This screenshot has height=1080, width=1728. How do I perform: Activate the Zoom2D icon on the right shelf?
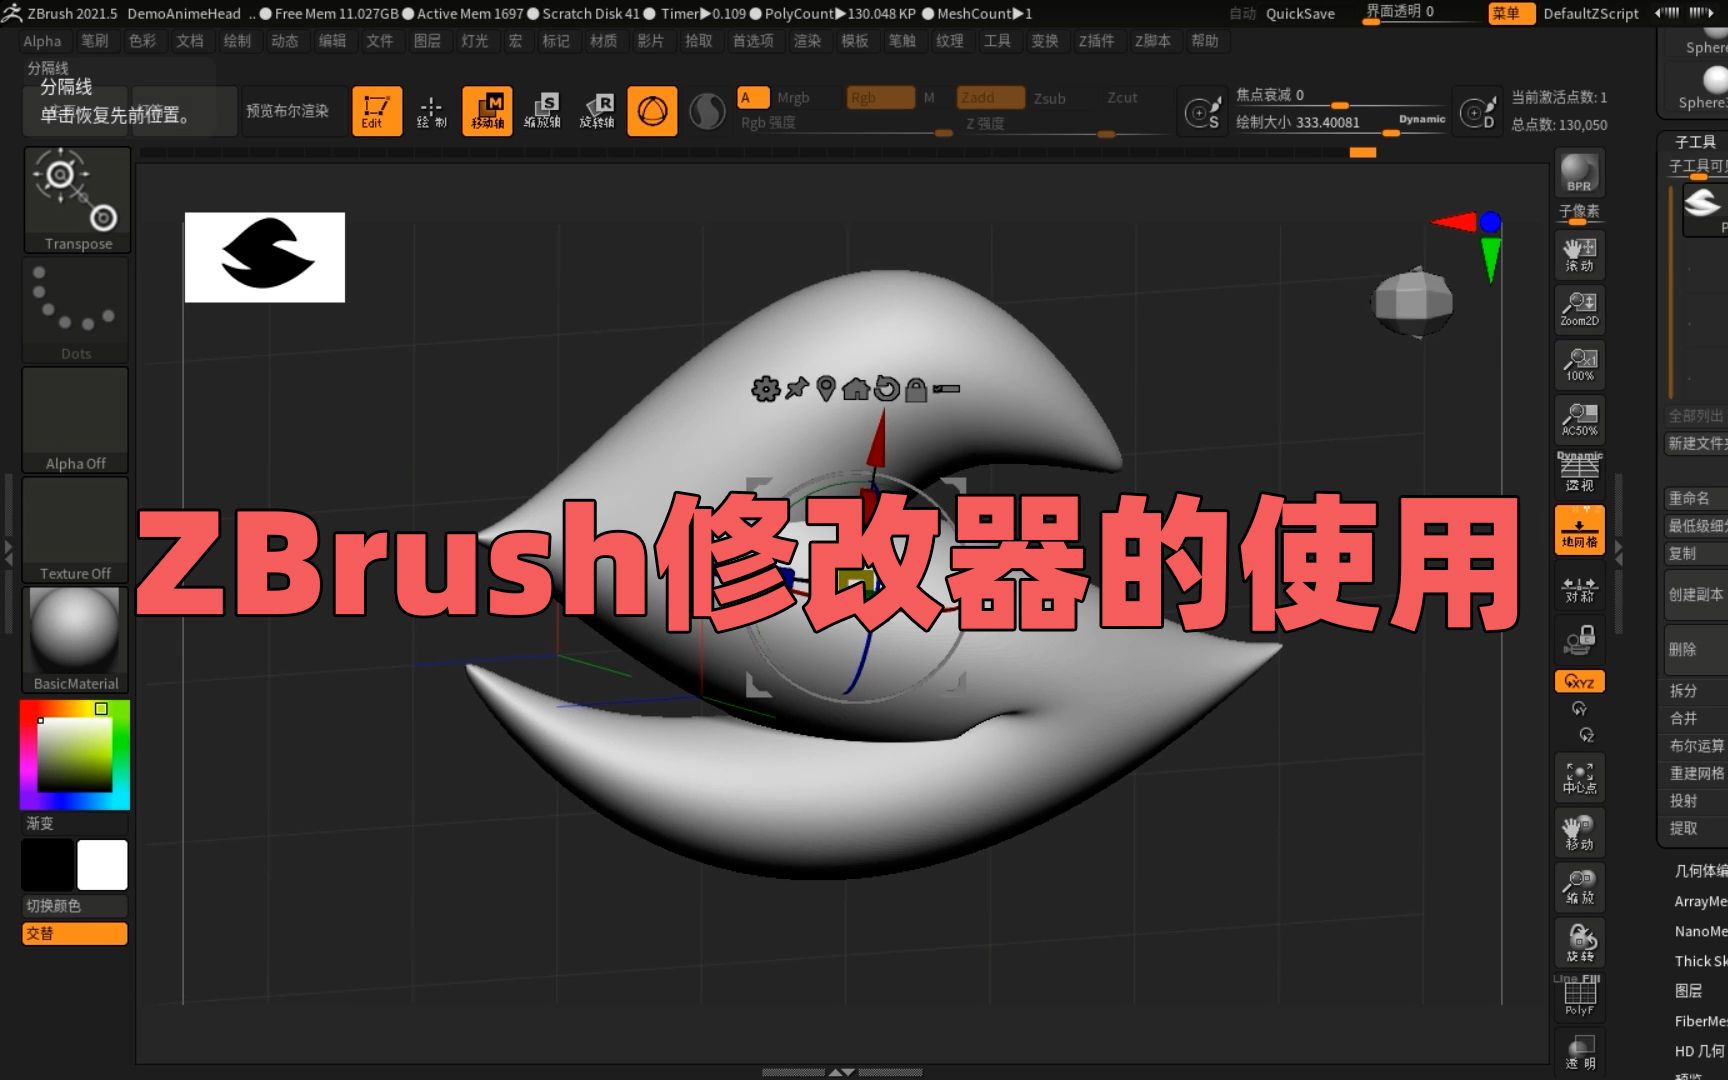1578,310
